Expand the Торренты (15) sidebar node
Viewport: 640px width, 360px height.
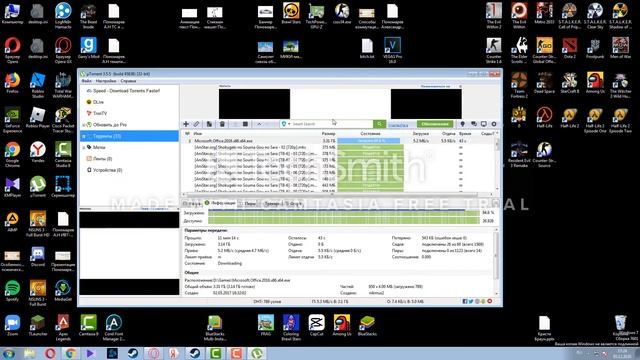(84, 136)
